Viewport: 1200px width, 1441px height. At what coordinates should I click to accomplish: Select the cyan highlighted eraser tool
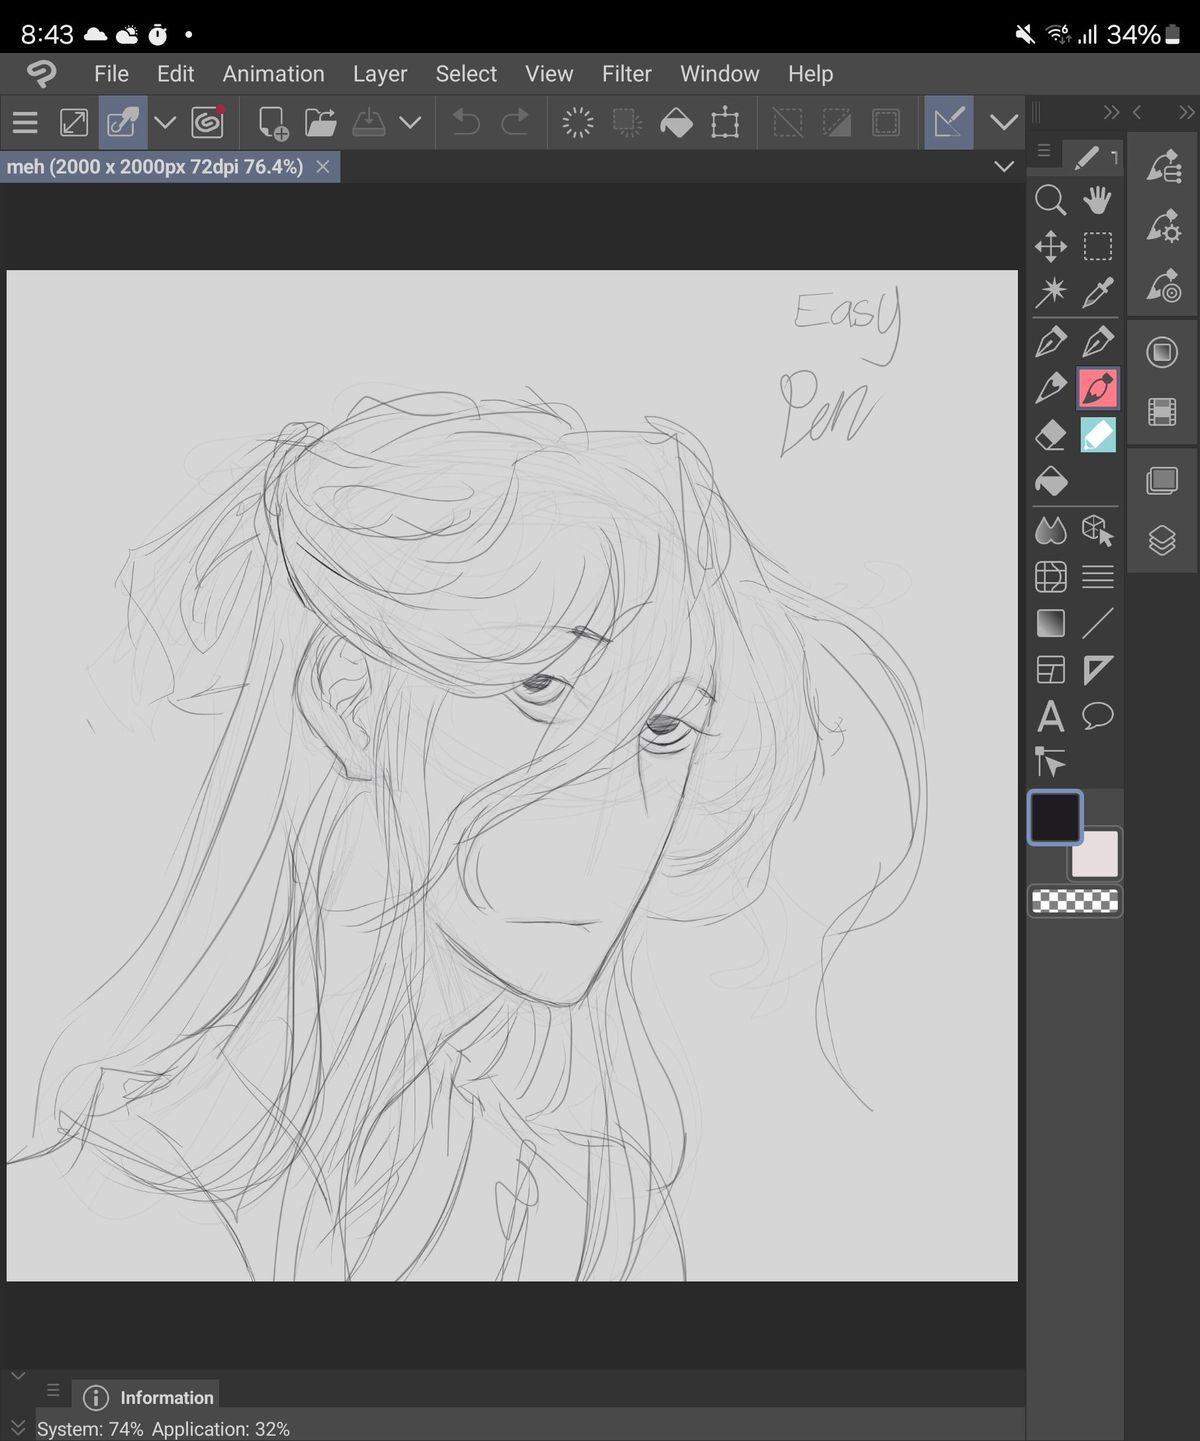(x=1097, y=435)
